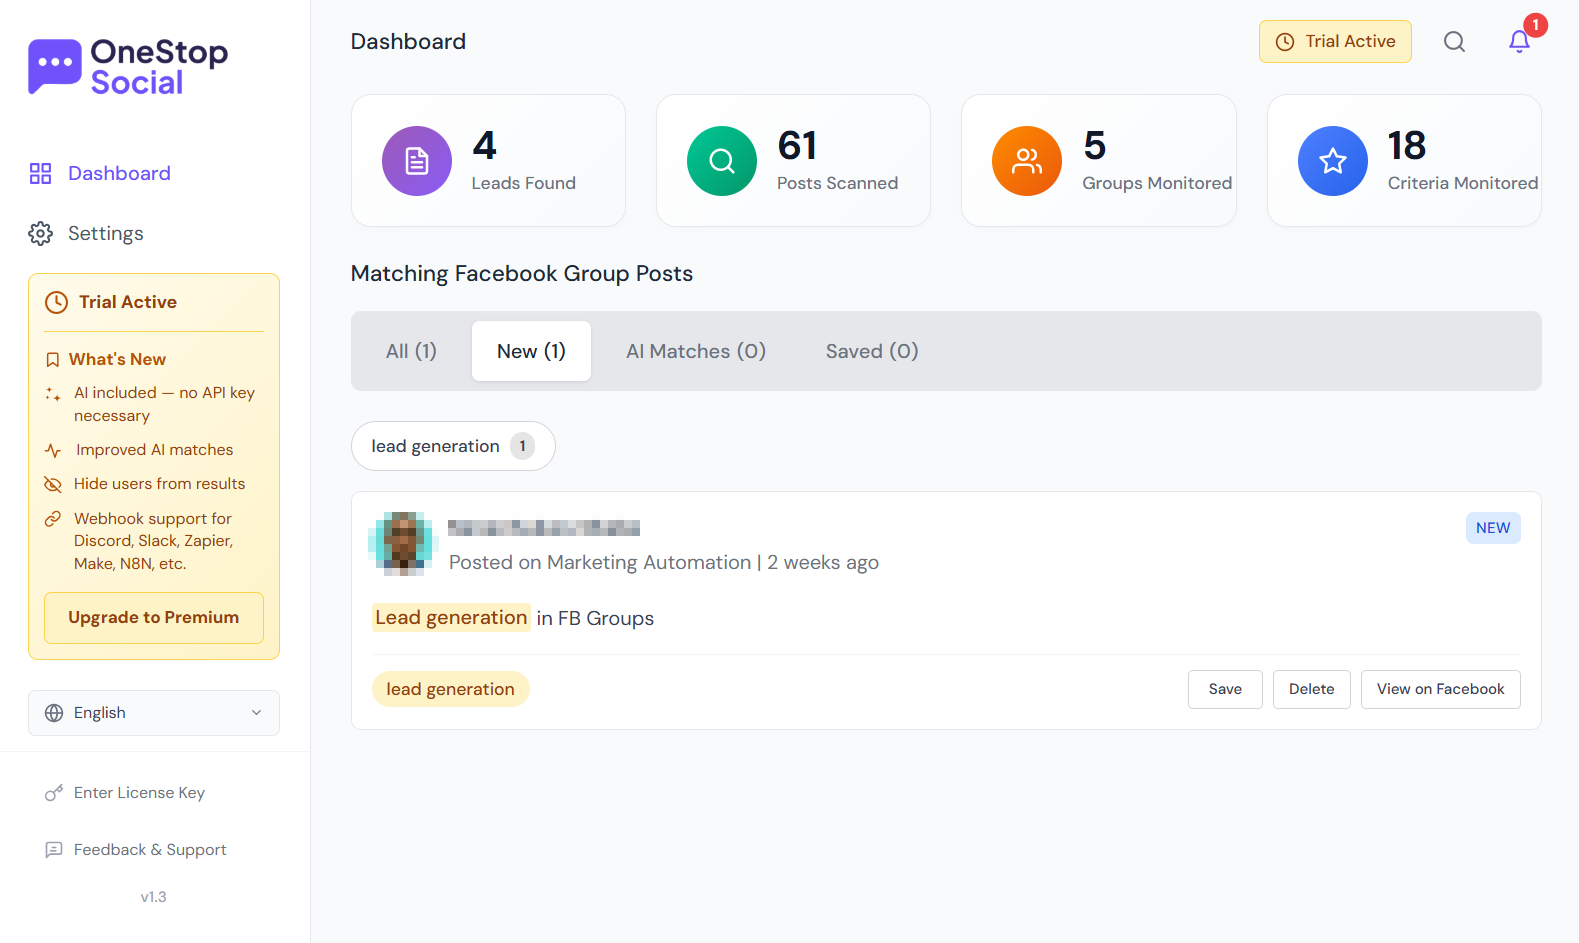Click the clock icon in Trial Active card
1579x943 pixels.
tap(57, 302)
